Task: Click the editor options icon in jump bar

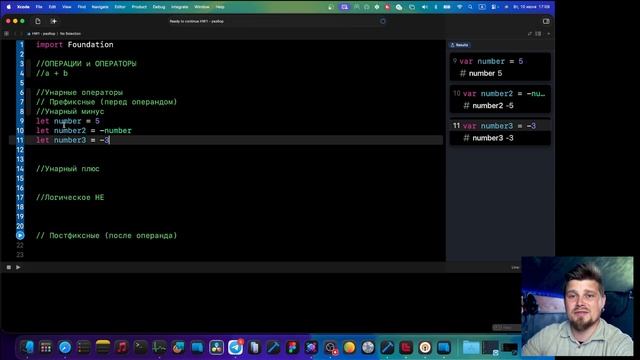Action: [x=538, y=33]
